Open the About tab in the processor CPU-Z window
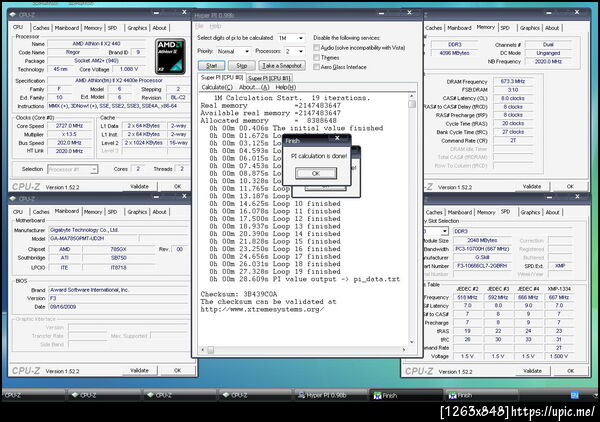The width and height of the screenshot is (600, 422). tap(160, 28)
